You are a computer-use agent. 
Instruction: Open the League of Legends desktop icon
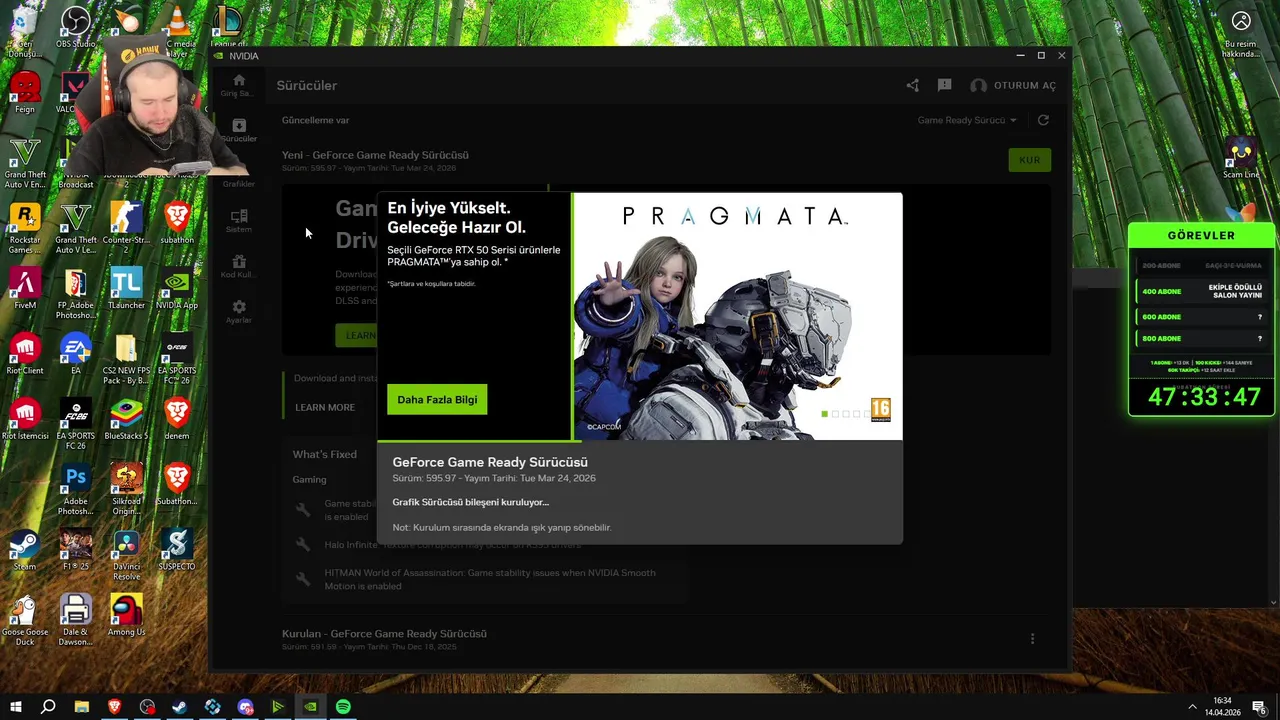pyautogui.click(x=228, y=26)
